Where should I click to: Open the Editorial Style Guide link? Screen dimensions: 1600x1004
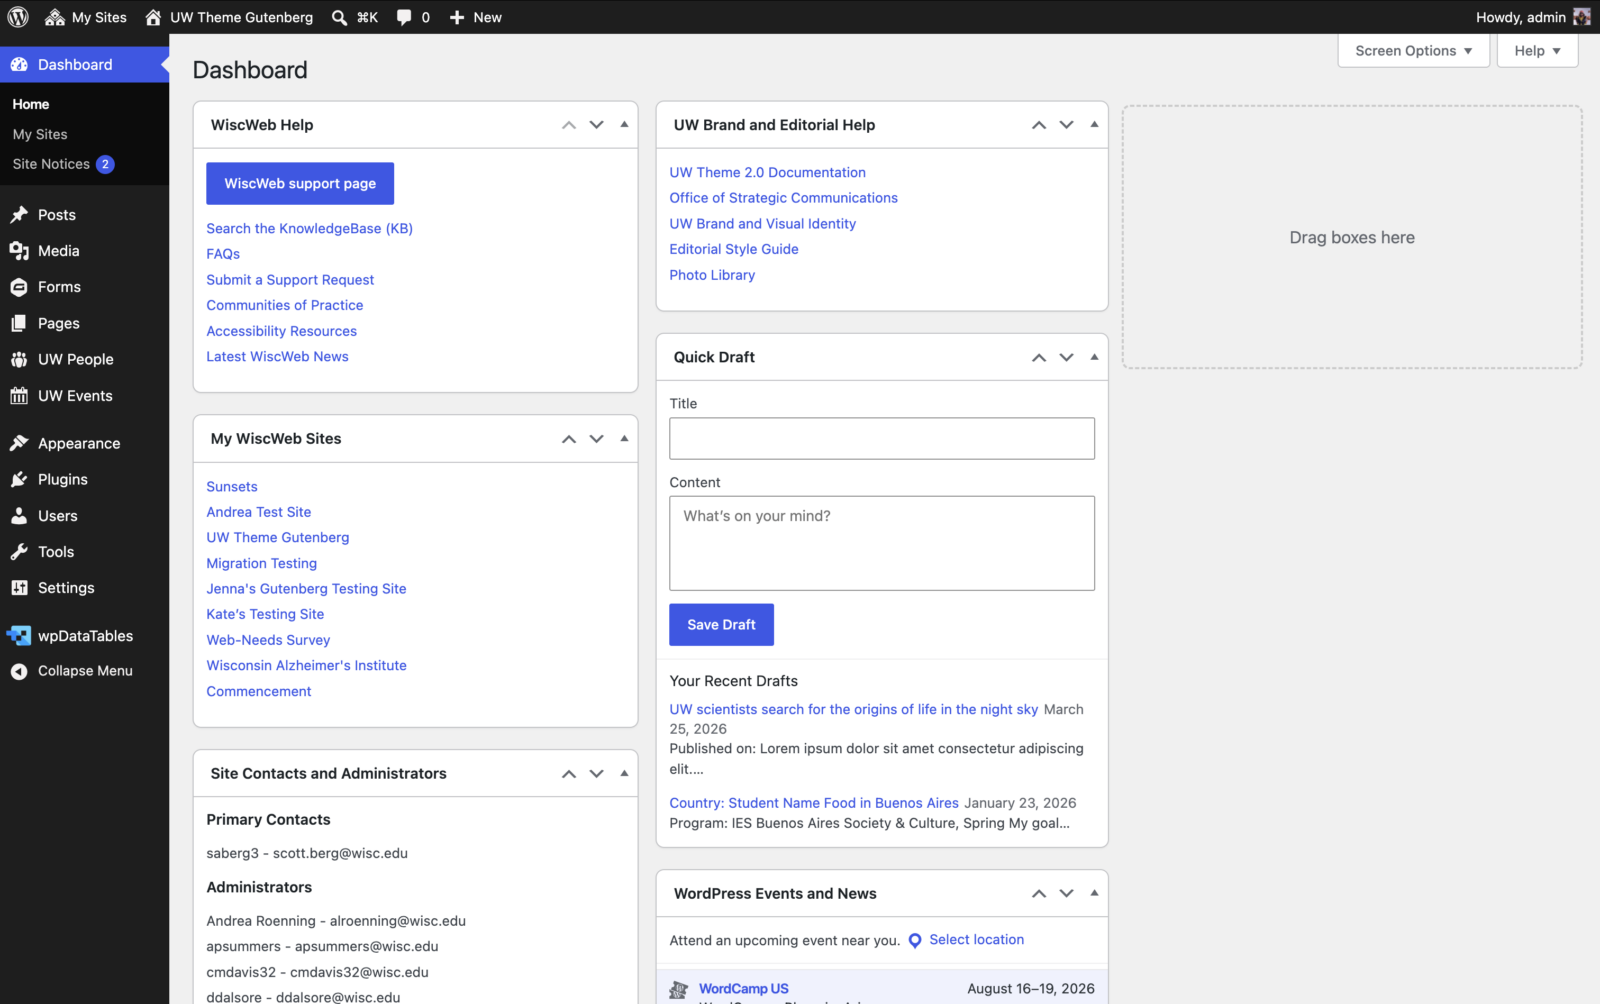click(x=734, y=249)
